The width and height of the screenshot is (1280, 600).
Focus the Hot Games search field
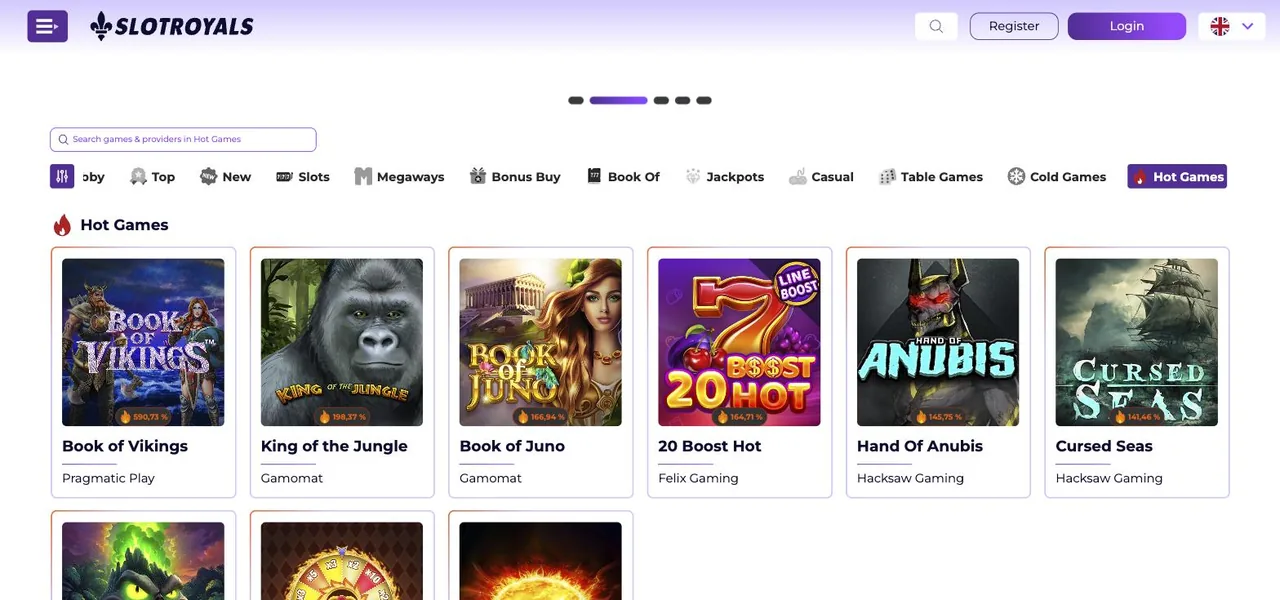(x=183, y=139)
